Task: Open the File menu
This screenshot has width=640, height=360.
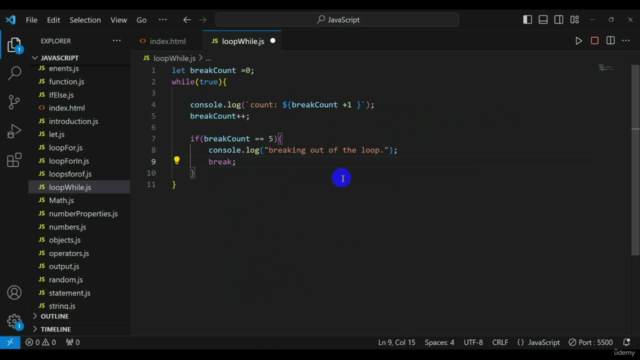Action: 31,20
